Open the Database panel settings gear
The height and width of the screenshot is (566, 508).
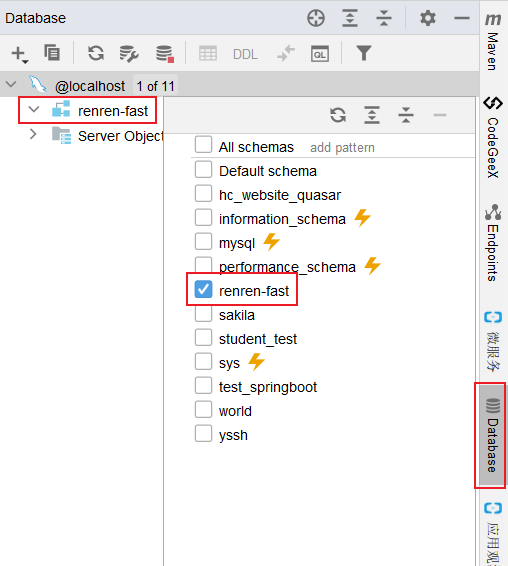[427, 18]
